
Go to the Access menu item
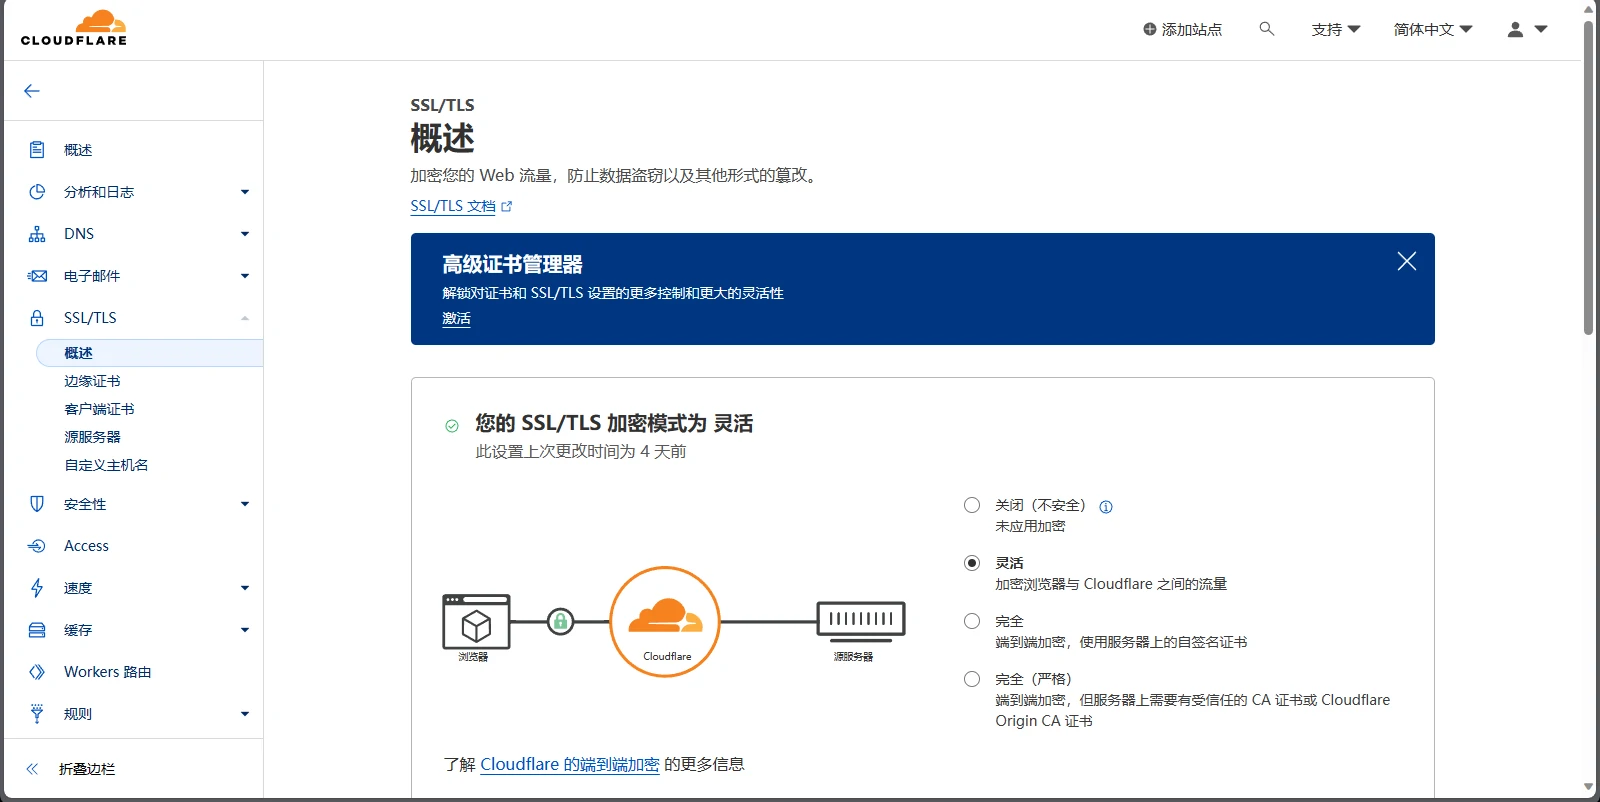(86, 546)
